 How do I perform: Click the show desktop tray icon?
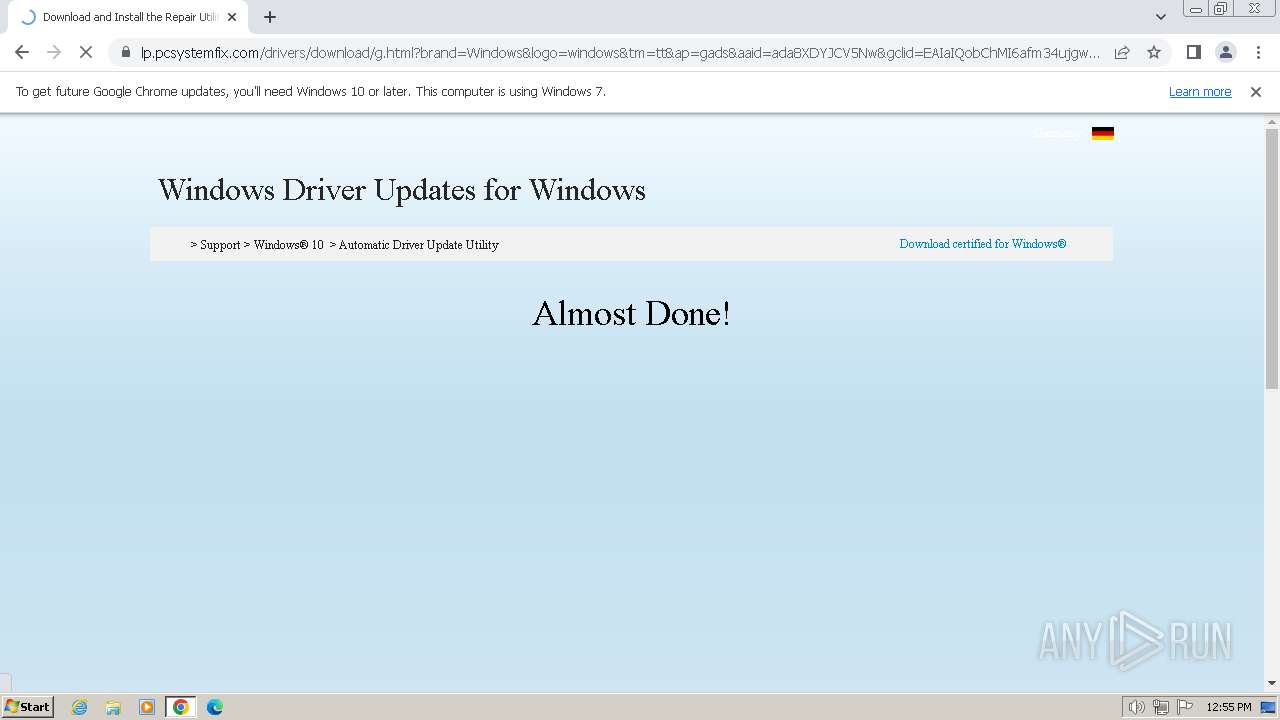pos(1269,707)
